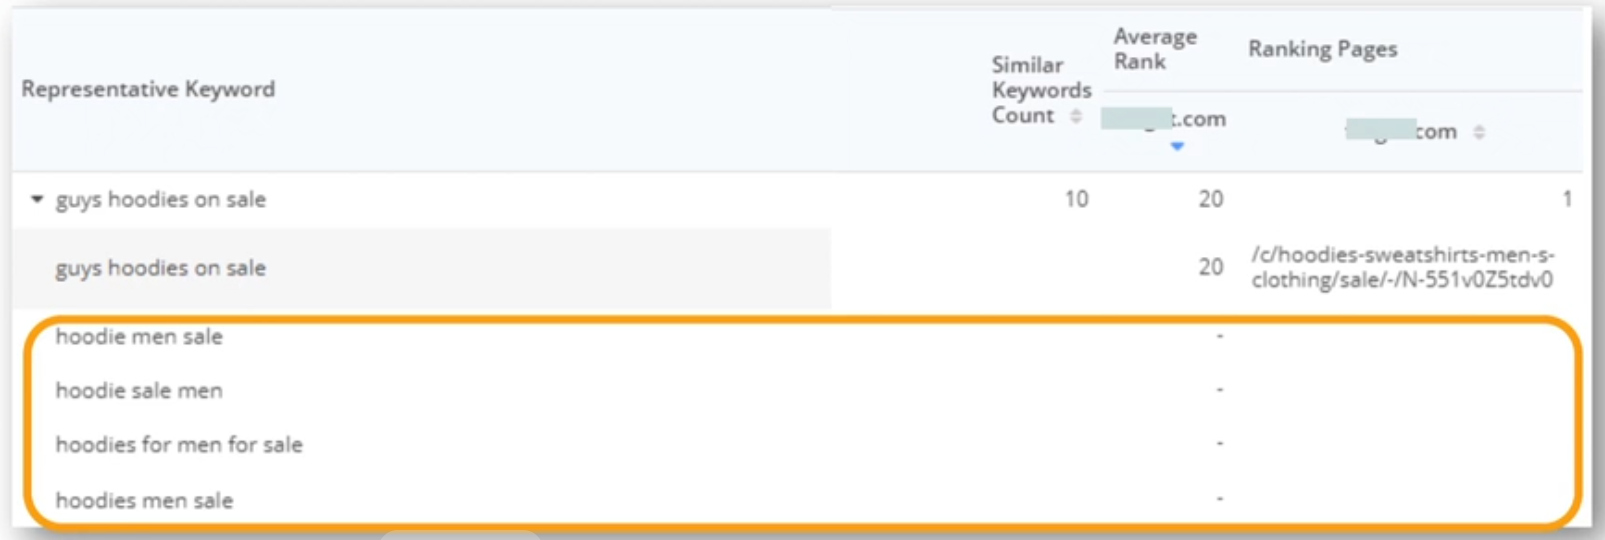Collapse the 'guys hoodies on sale' group
Viewport: 1605px width, 540px height.
[37, 199]
